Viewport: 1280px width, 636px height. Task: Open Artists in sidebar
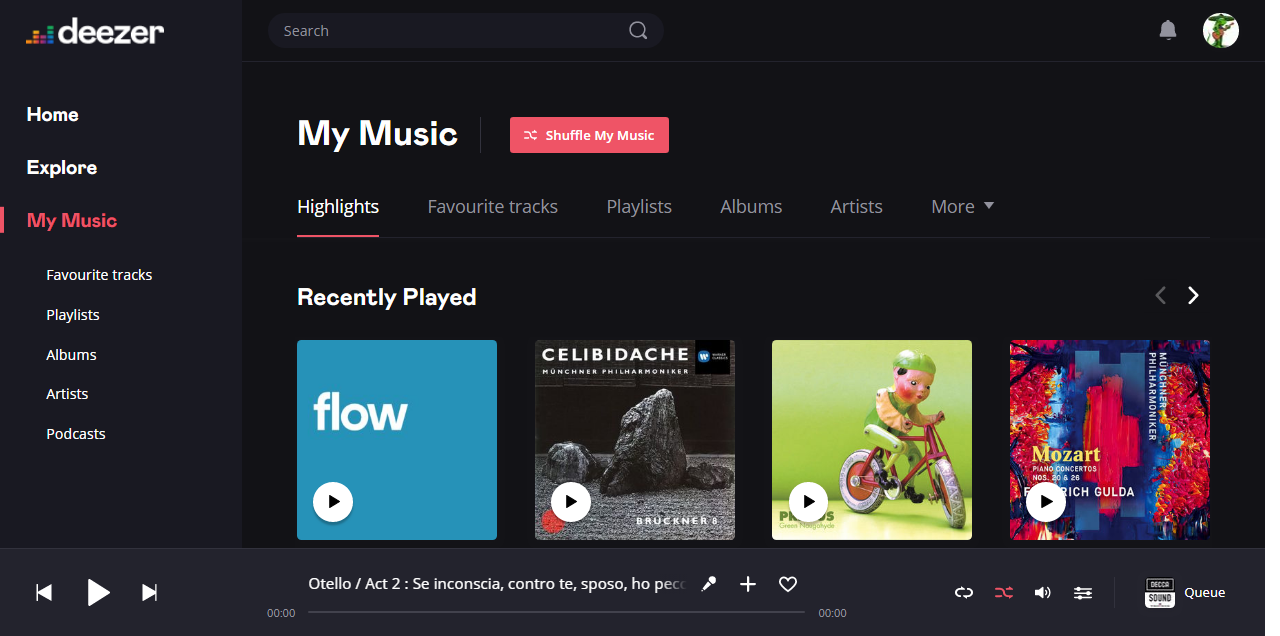click(67, 394)
